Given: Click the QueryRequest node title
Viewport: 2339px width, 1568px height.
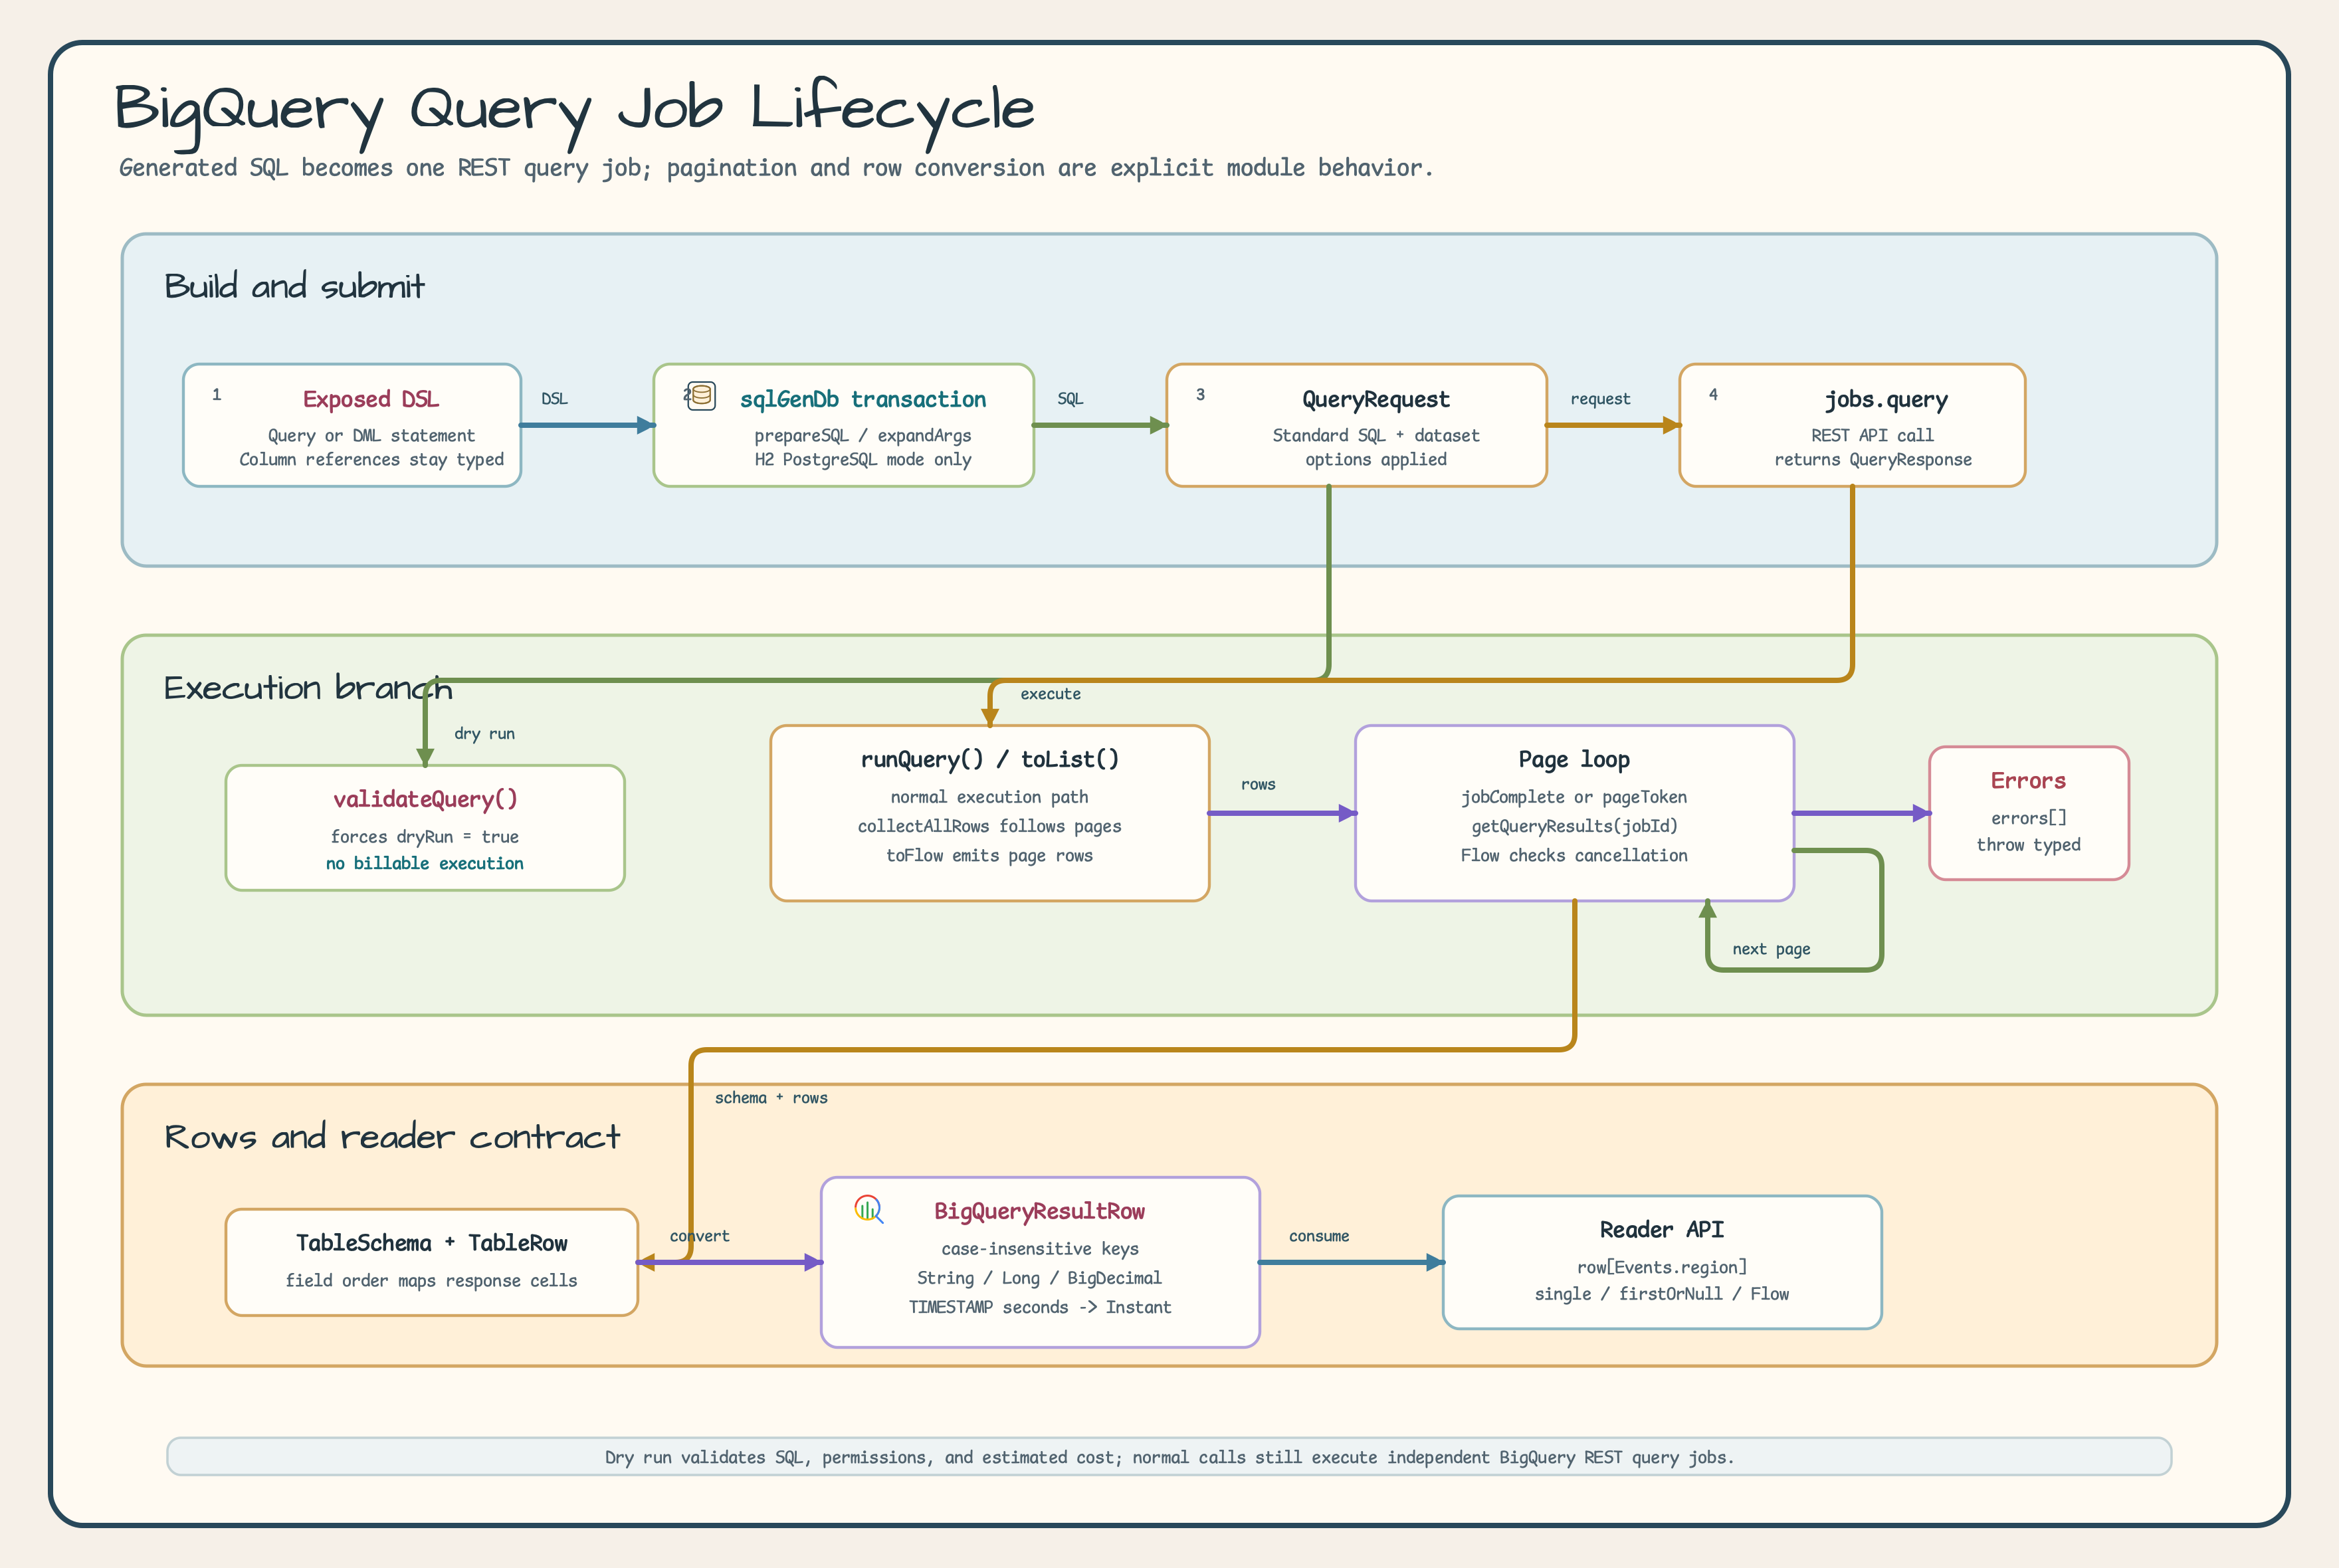Looking at the screenshot, I should pos(1375,400).
